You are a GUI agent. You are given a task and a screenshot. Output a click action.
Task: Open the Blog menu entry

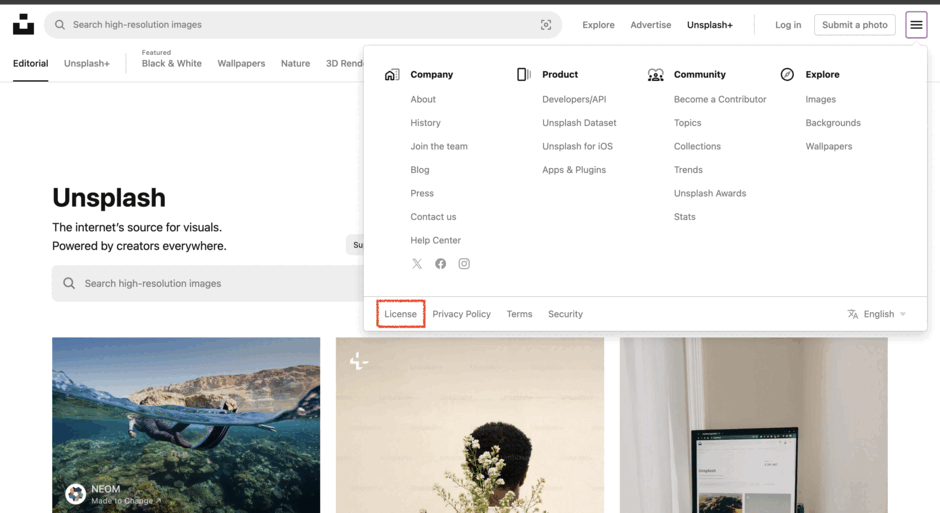click(x=420, y=170)
